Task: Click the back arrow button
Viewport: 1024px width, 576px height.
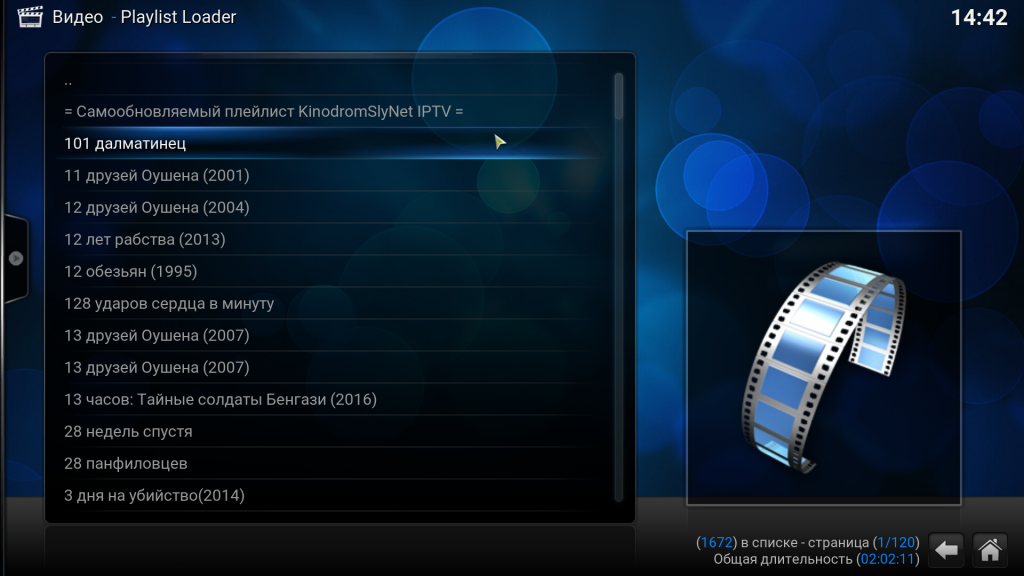Action: [x=946, y=549]
